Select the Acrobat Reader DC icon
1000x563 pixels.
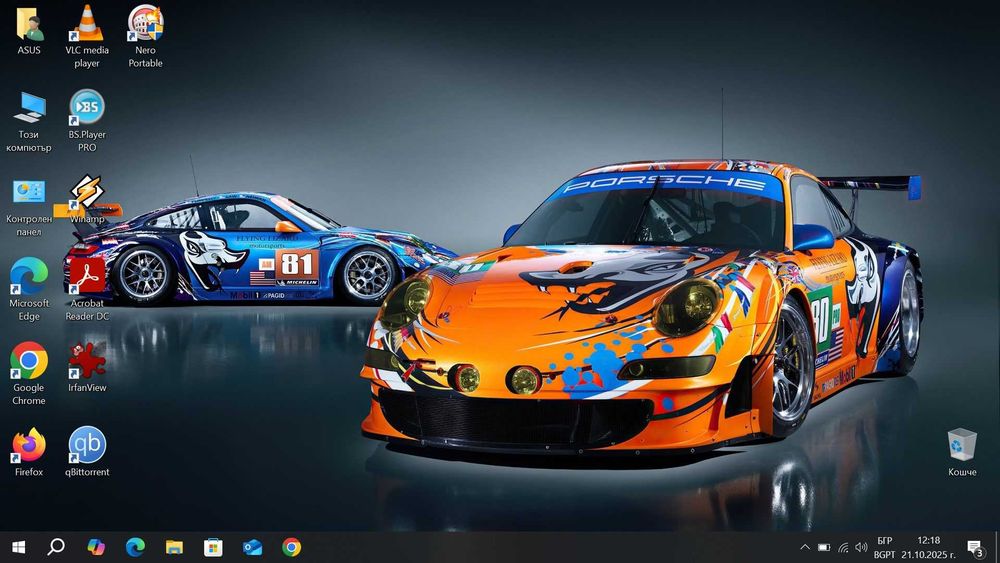pos(87,275)
